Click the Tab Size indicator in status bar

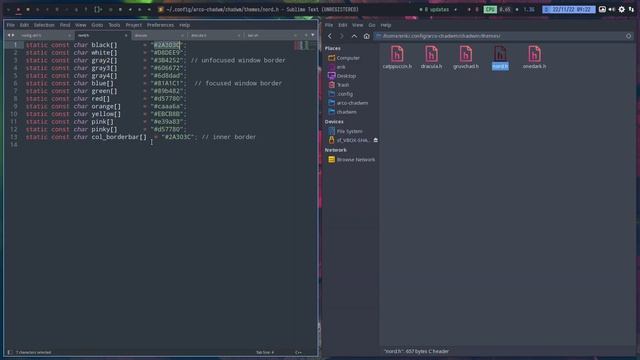(265, 352)
